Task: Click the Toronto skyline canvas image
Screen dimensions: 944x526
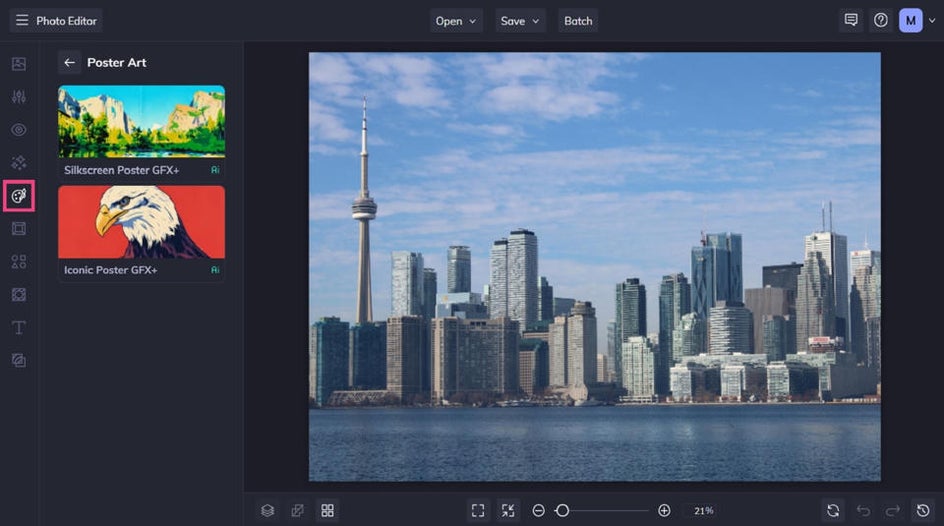Action: coord(595,267)
